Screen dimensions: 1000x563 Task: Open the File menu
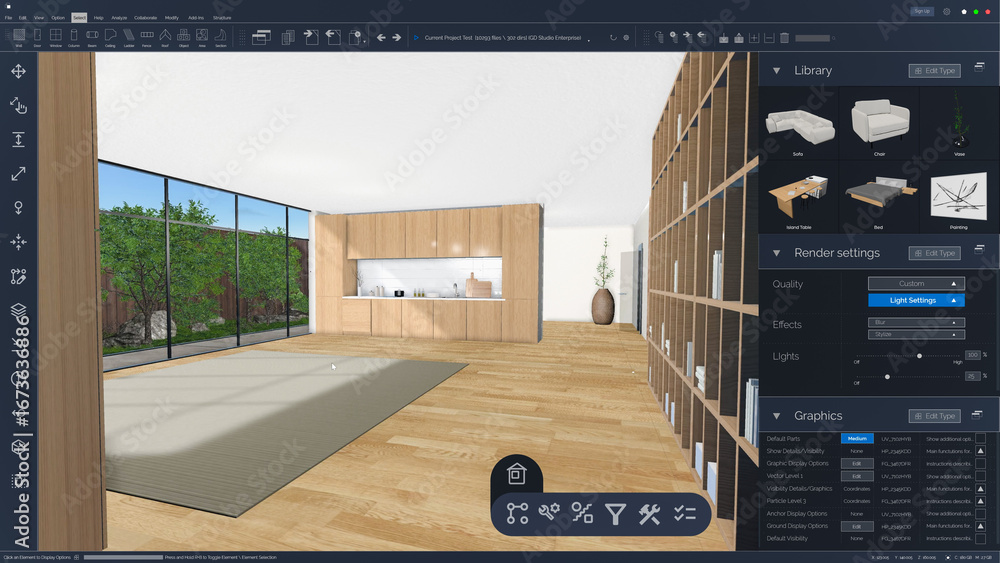[8, 18]
